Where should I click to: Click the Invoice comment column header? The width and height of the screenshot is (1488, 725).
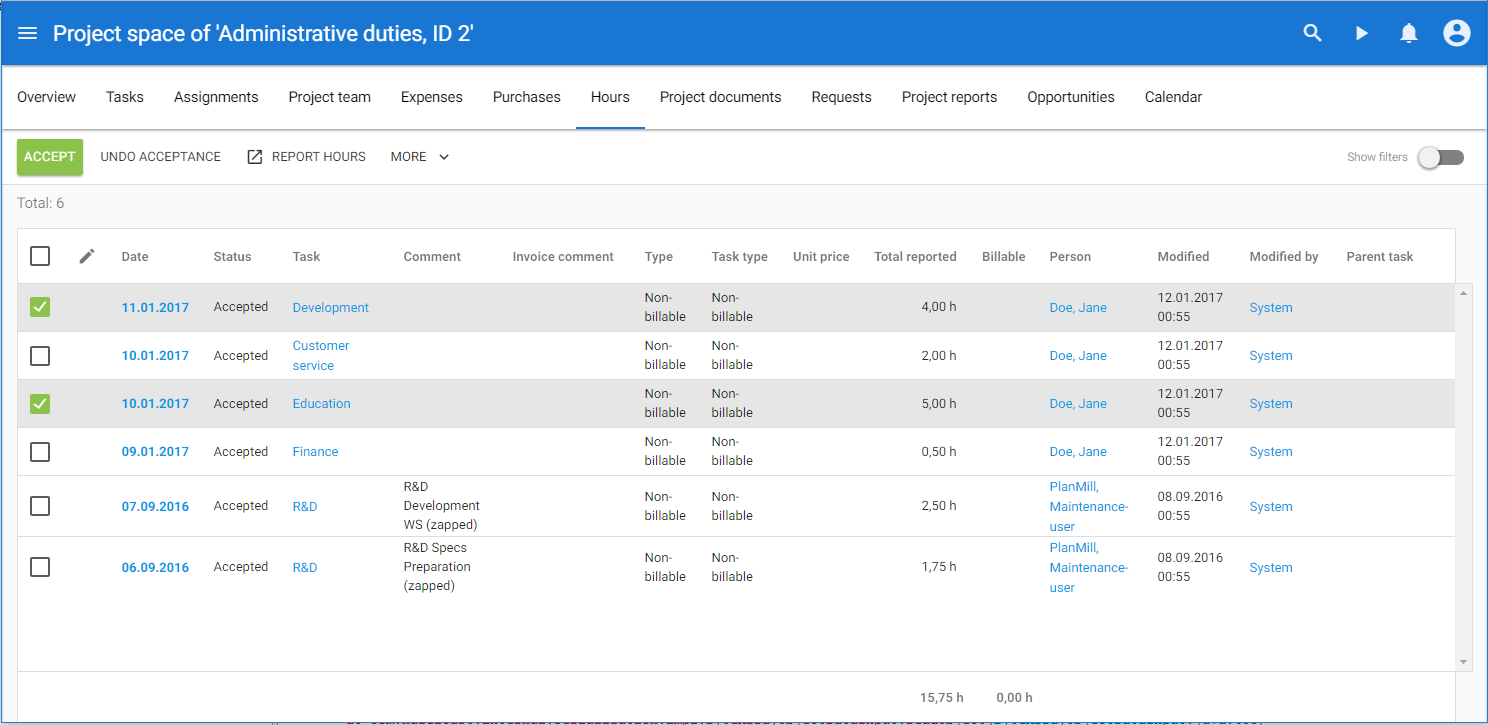[563, 257]
